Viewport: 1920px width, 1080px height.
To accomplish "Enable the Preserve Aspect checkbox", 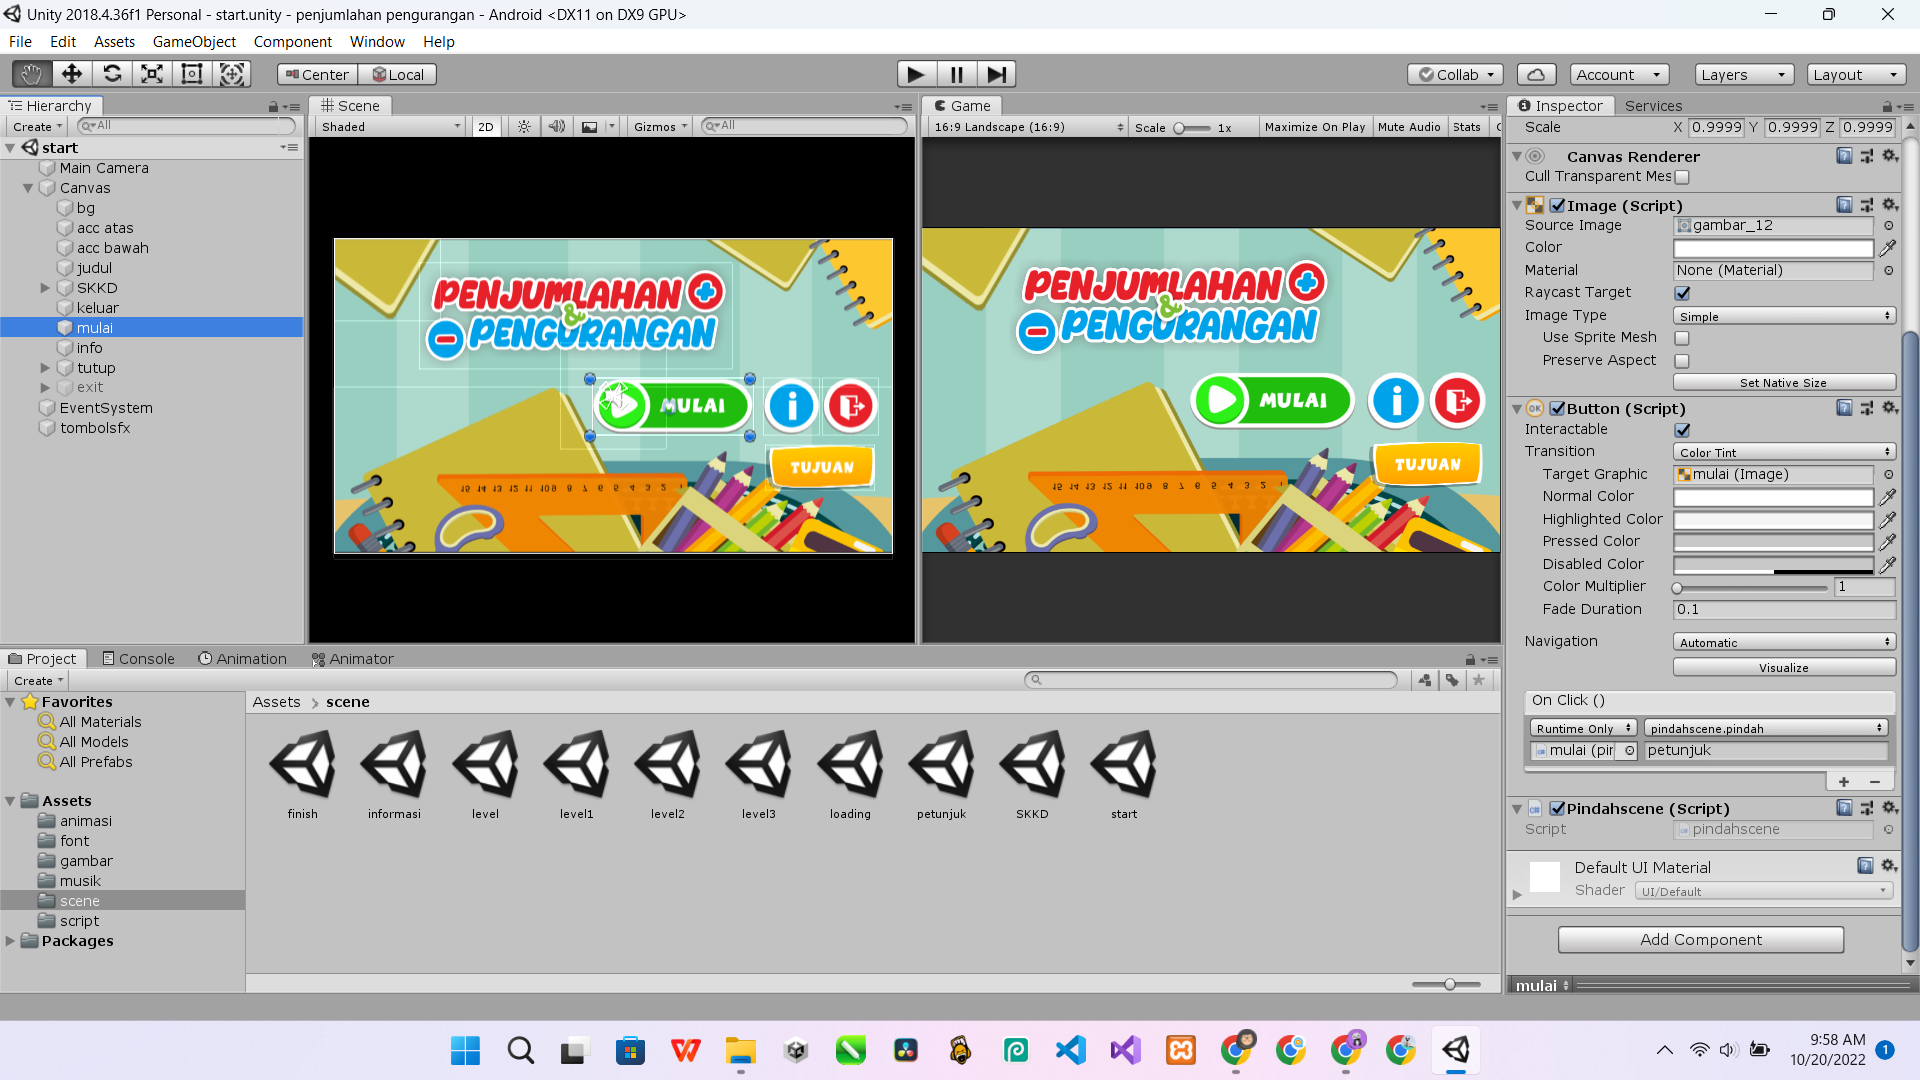I will pos(1682,361).
